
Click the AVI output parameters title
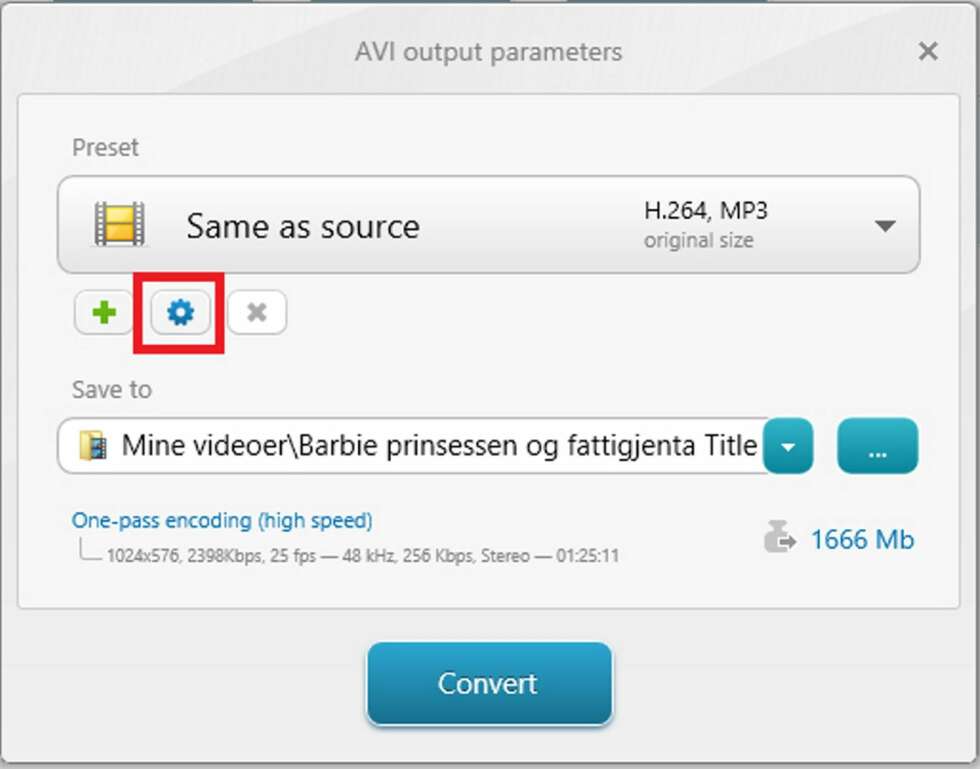click(x=488, y=52)
